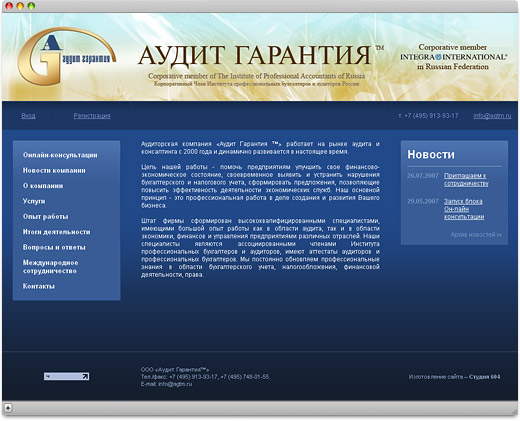Image resolution: width=520 pixels, height=421 pixels.
Task: Go to О компании section
Action: click(x=43, y=186)
